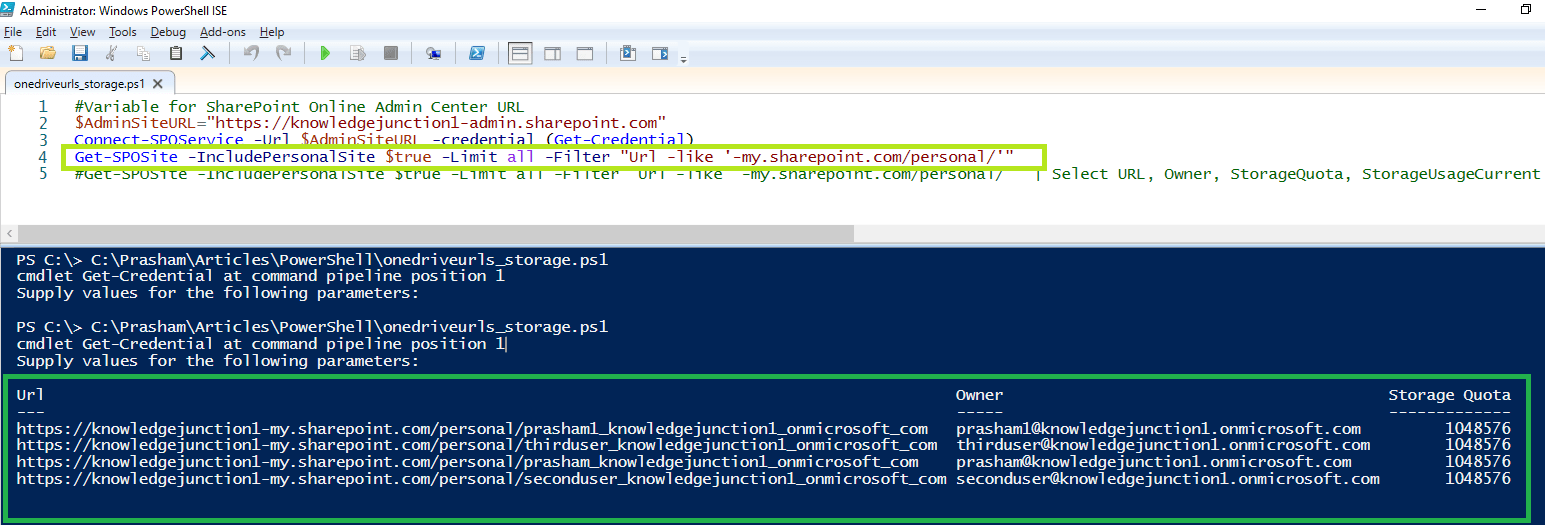Place cursor on the #Variable comment line
Image resolution: width=1545 pixels, height=525 pixels.
[x=299, y=107]
